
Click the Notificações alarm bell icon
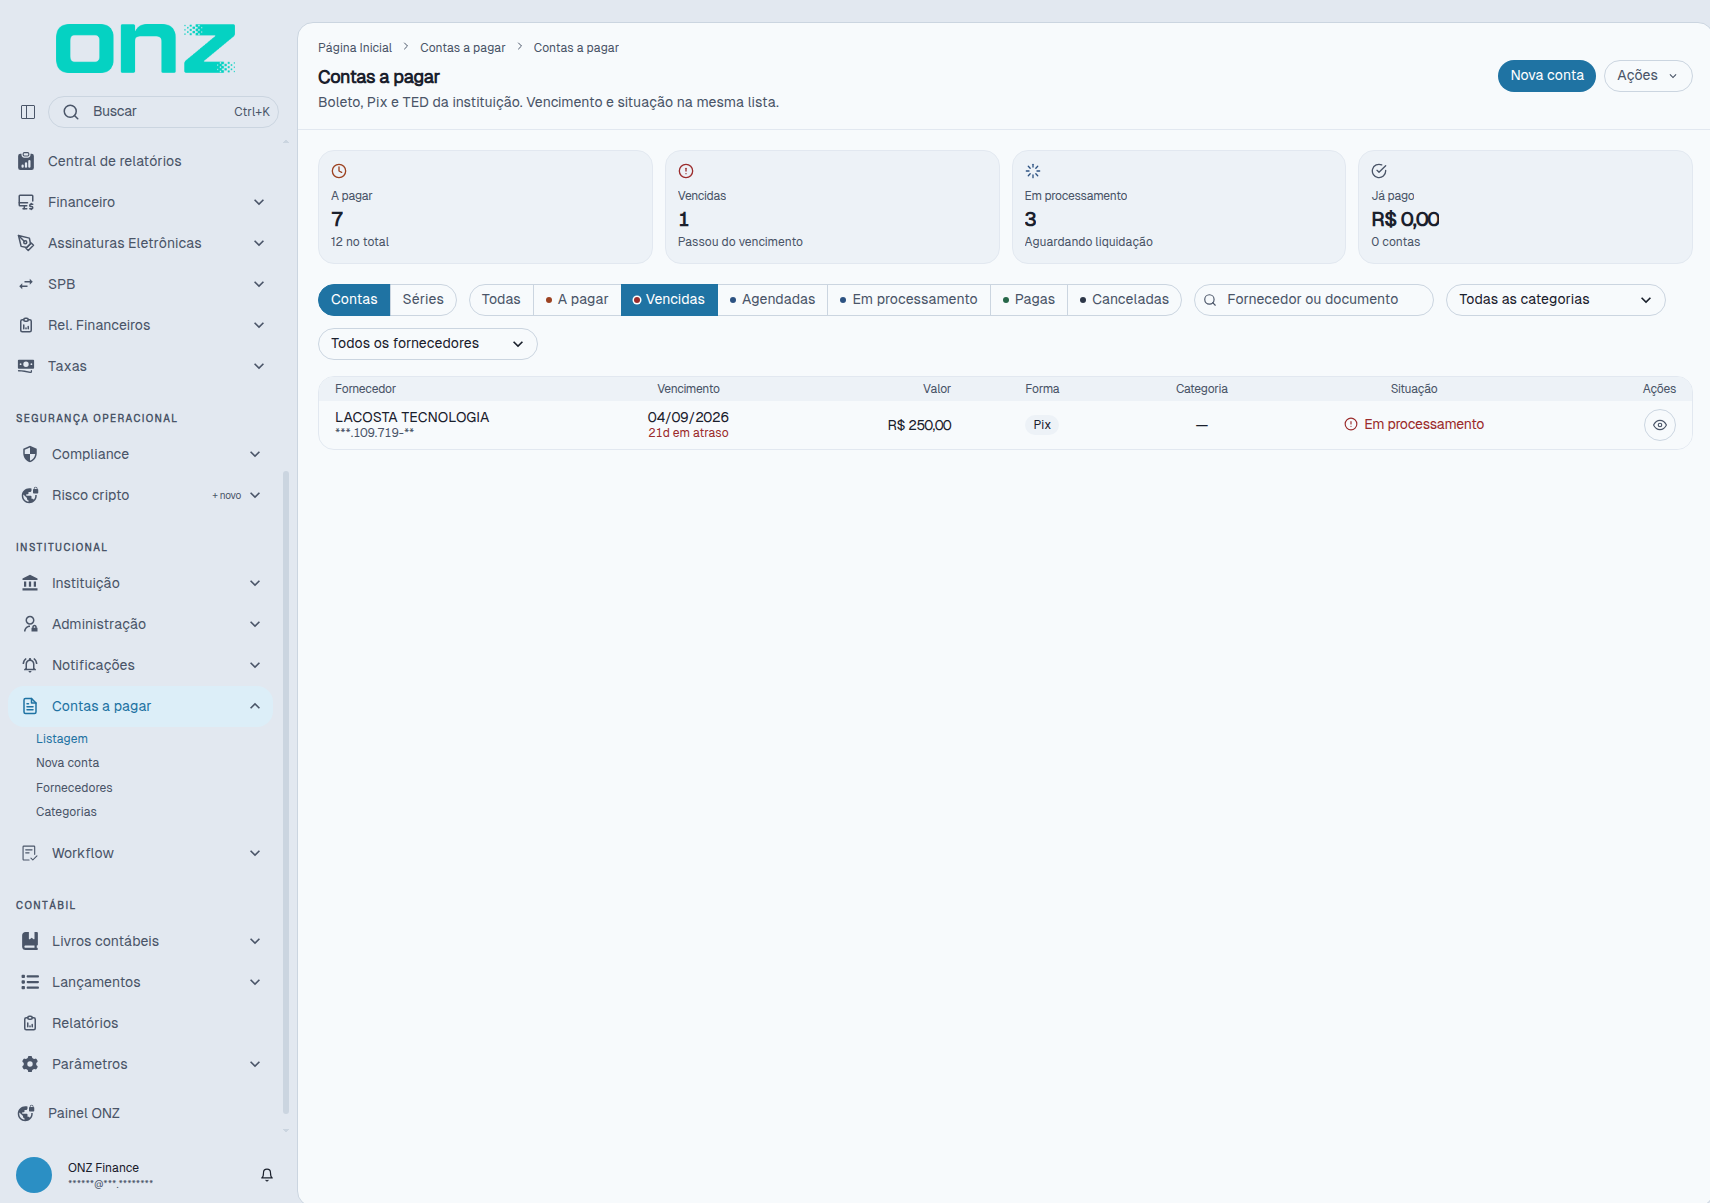pos(30,665)
